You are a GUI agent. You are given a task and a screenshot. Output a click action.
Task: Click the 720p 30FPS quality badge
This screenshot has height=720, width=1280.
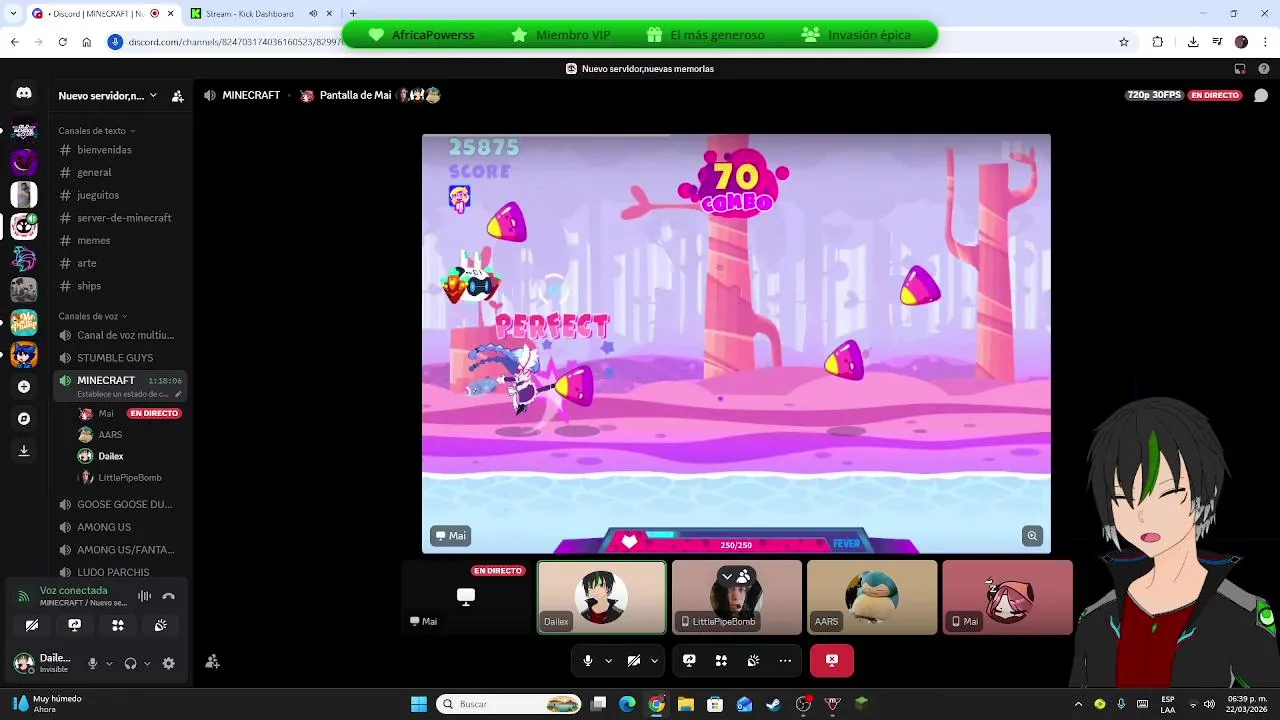point(1154,95)
